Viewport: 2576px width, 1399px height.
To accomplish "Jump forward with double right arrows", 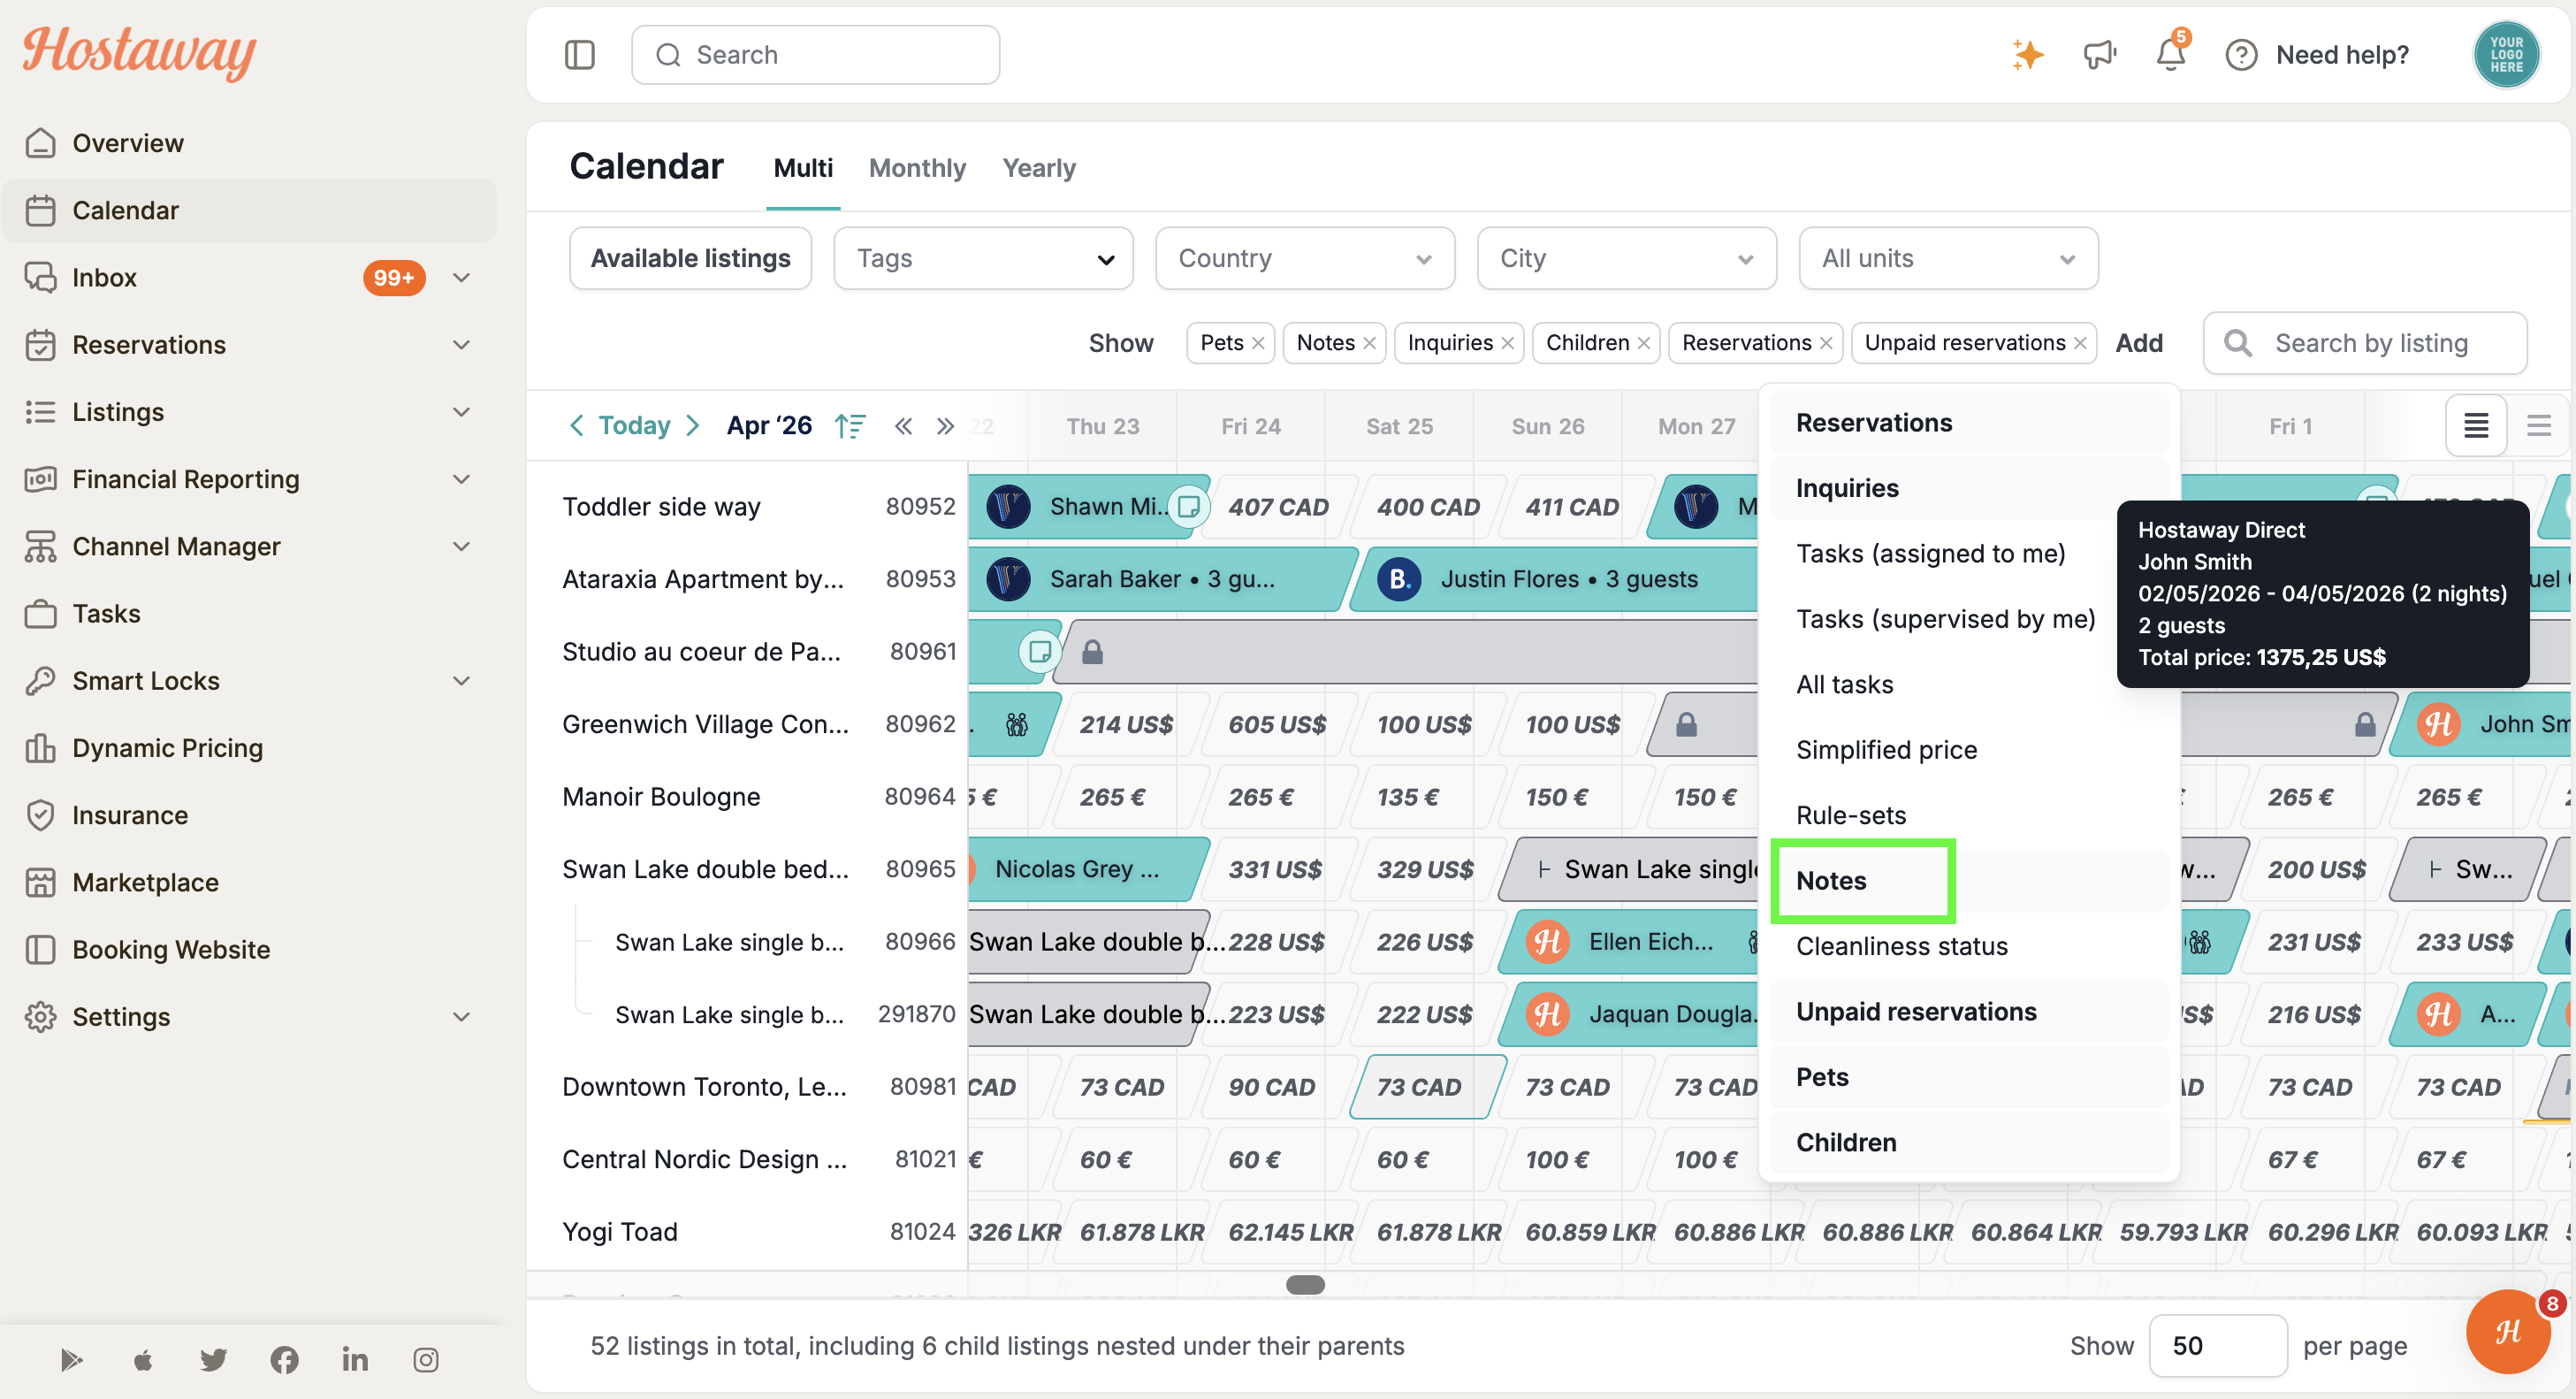I will (945, 426).
